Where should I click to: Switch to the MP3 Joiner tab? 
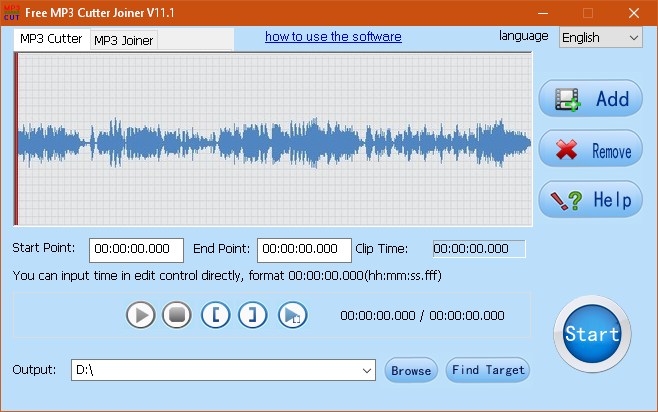pos(123,39)
